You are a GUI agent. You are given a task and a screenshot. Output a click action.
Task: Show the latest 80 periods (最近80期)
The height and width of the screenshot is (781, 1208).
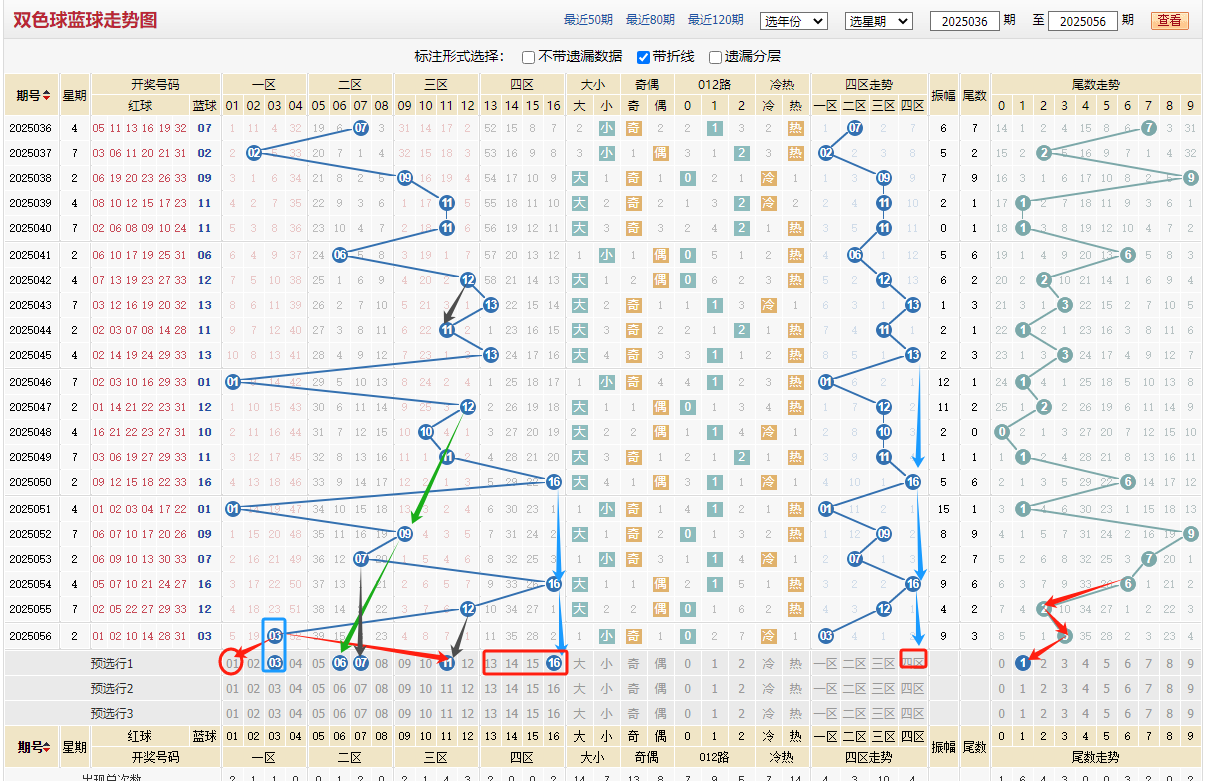point(650,20)
